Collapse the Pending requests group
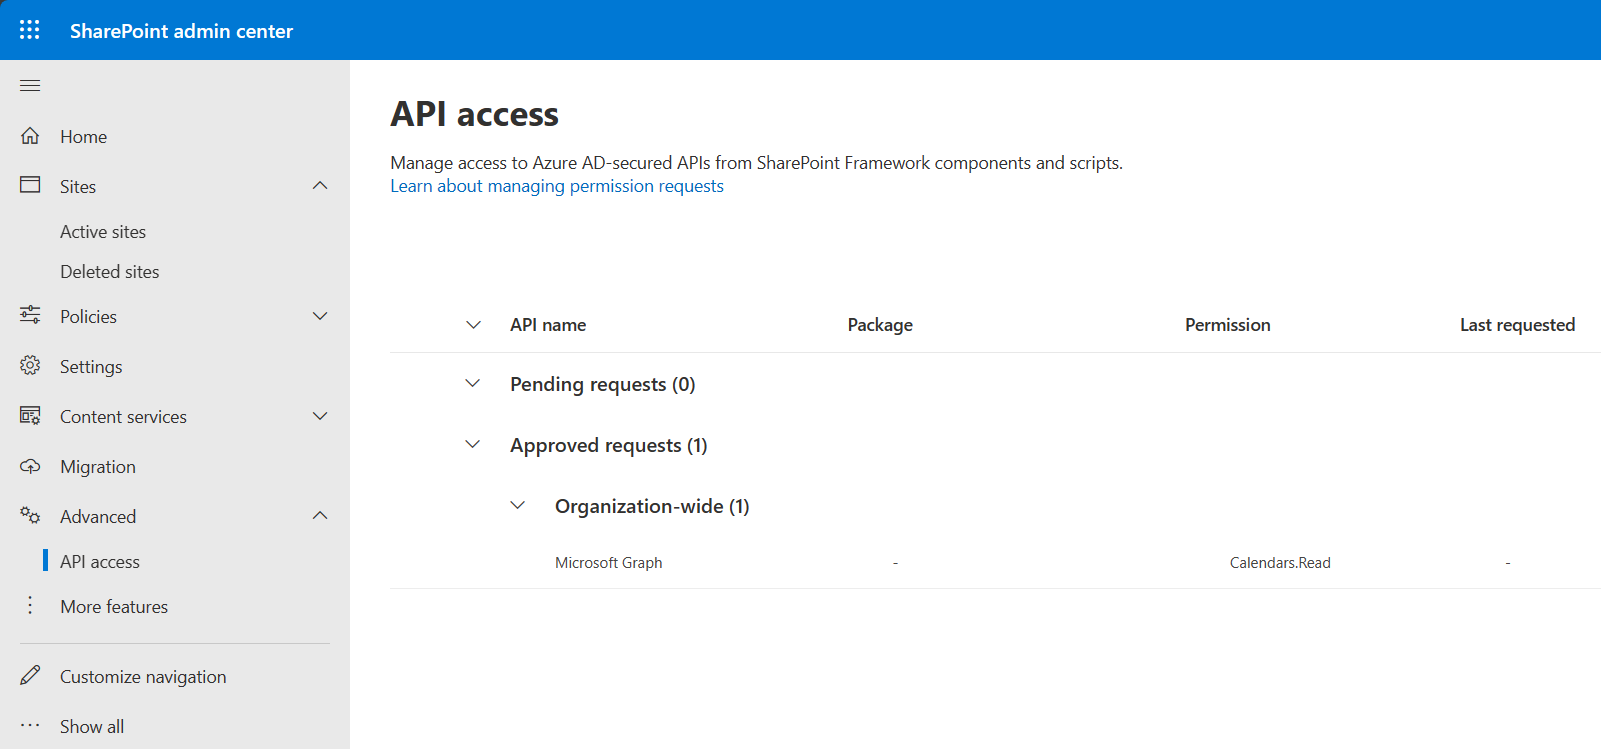The height and width of the screenshot is (749, 1601). [473, 384]
